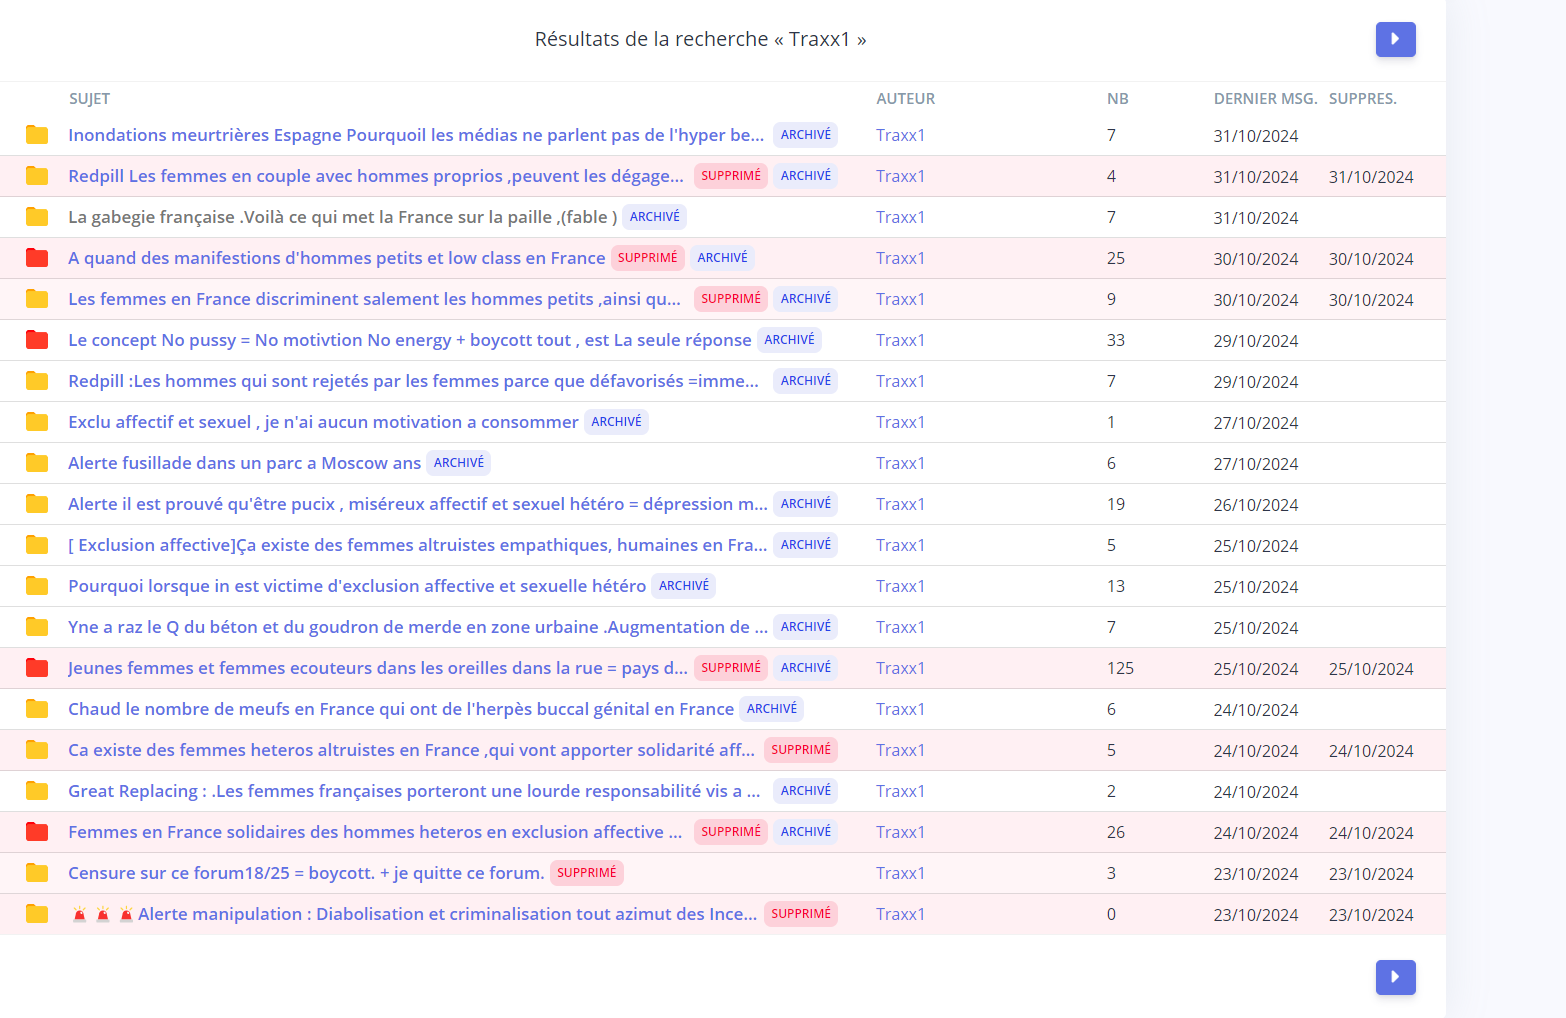The image size is (1566, 1018).
Task: Click the yellow folder icon beside 'Censure sur ce forum18/25' topic
Action: 37,873
